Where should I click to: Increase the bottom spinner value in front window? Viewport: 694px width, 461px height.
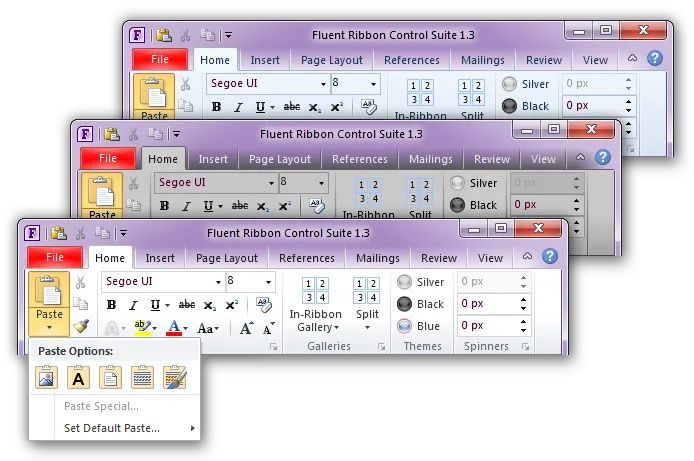(524, 322)
